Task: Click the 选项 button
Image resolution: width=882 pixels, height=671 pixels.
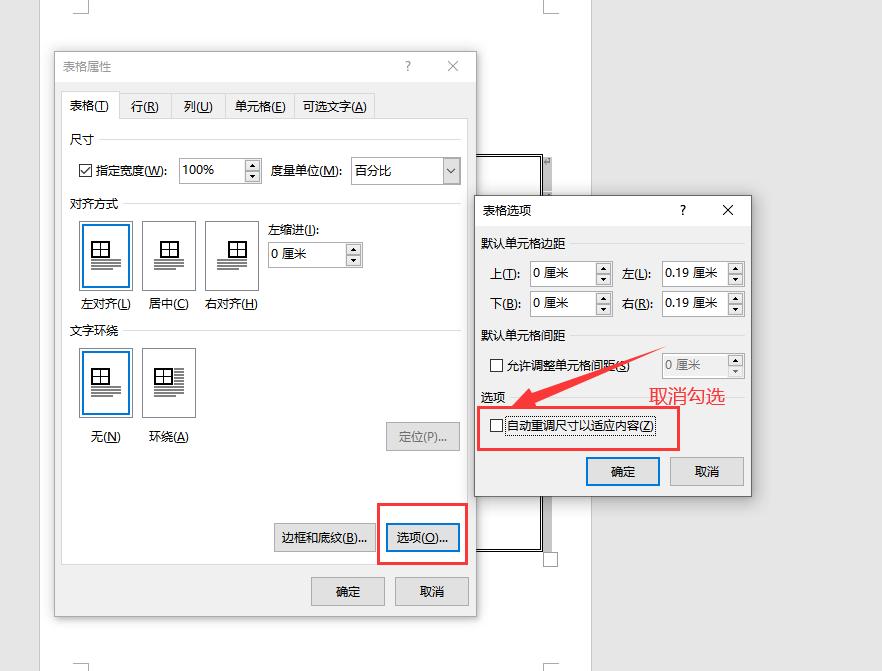Action: point(422,537)
